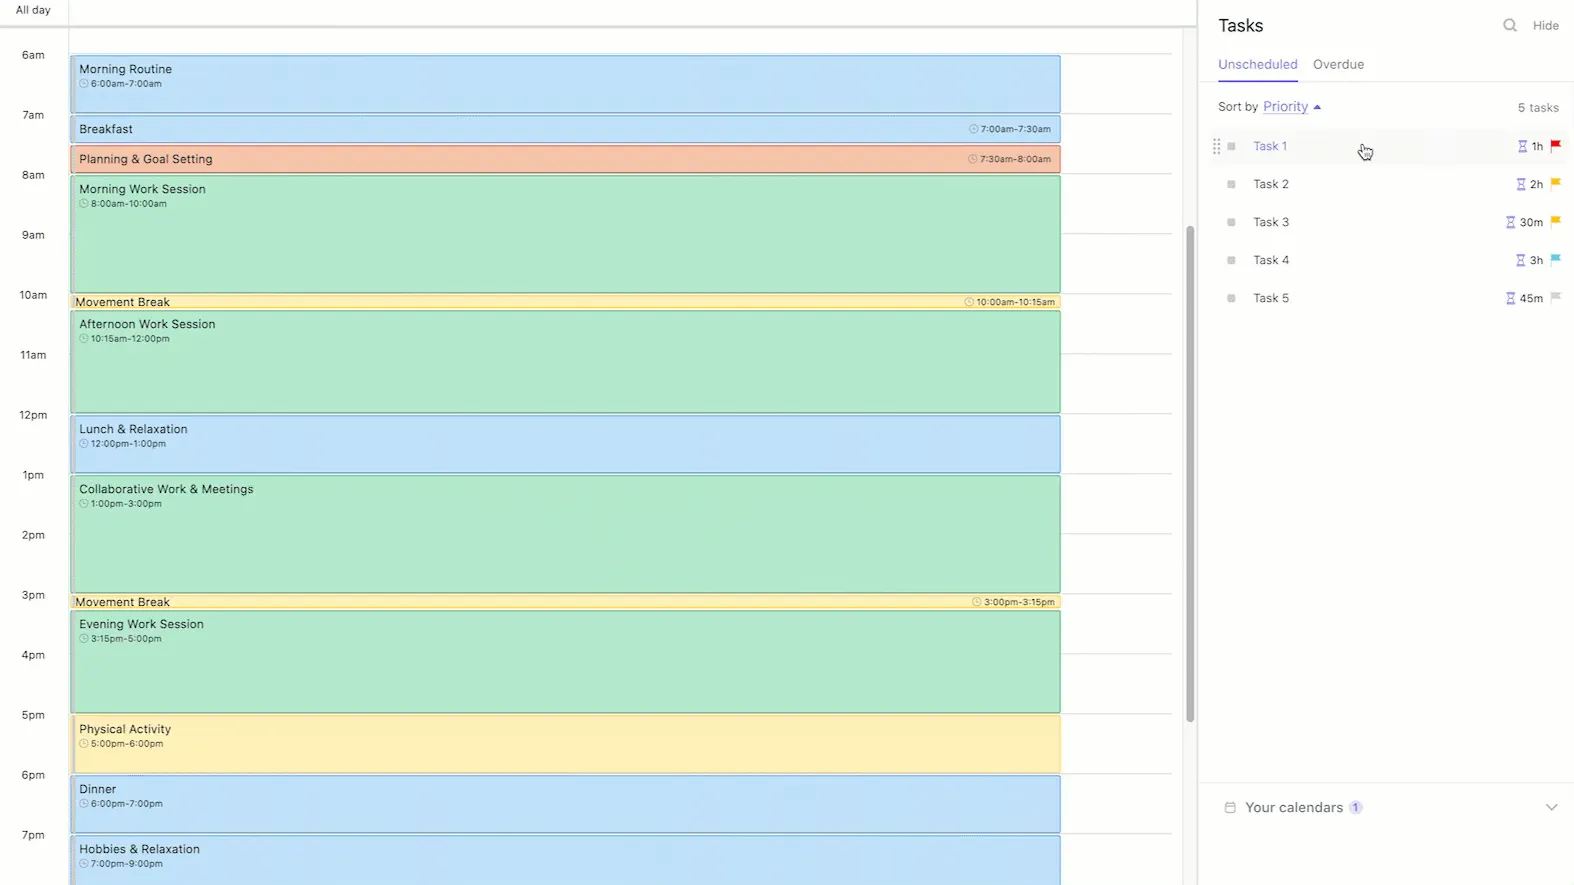This screenshot has width=1574, height=885.
Task: Click the yellow flag on Task 2
Action: tap(1556, 184)
